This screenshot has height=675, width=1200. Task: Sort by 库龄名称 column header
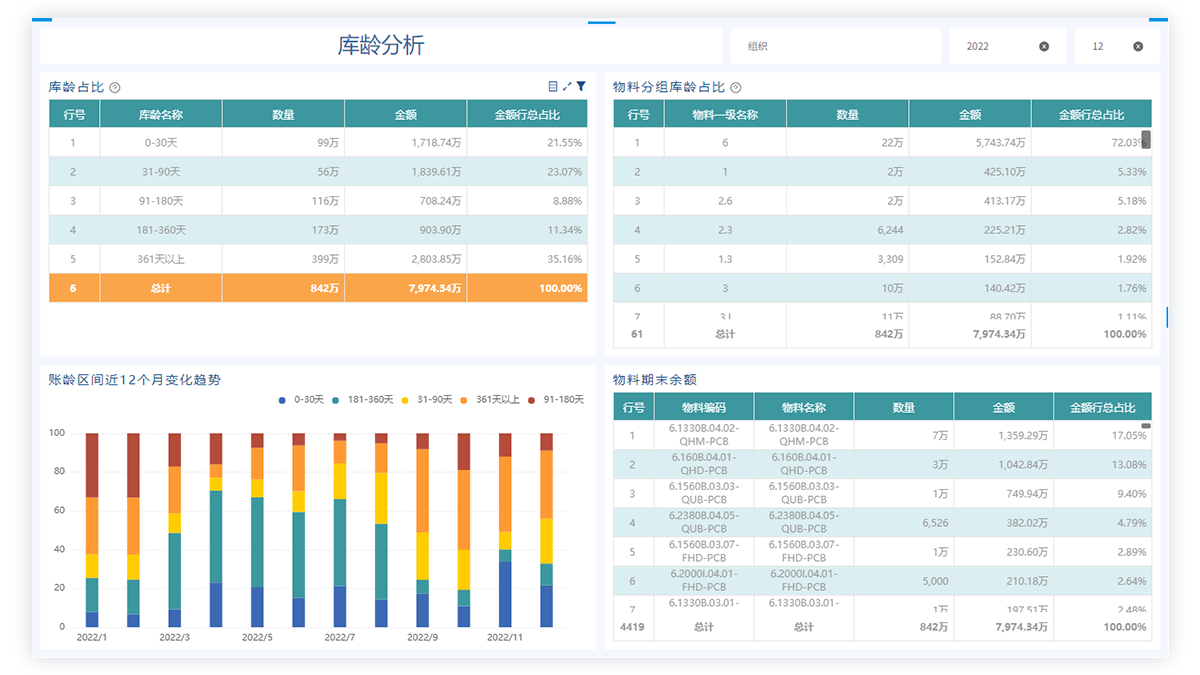point(160,114)
